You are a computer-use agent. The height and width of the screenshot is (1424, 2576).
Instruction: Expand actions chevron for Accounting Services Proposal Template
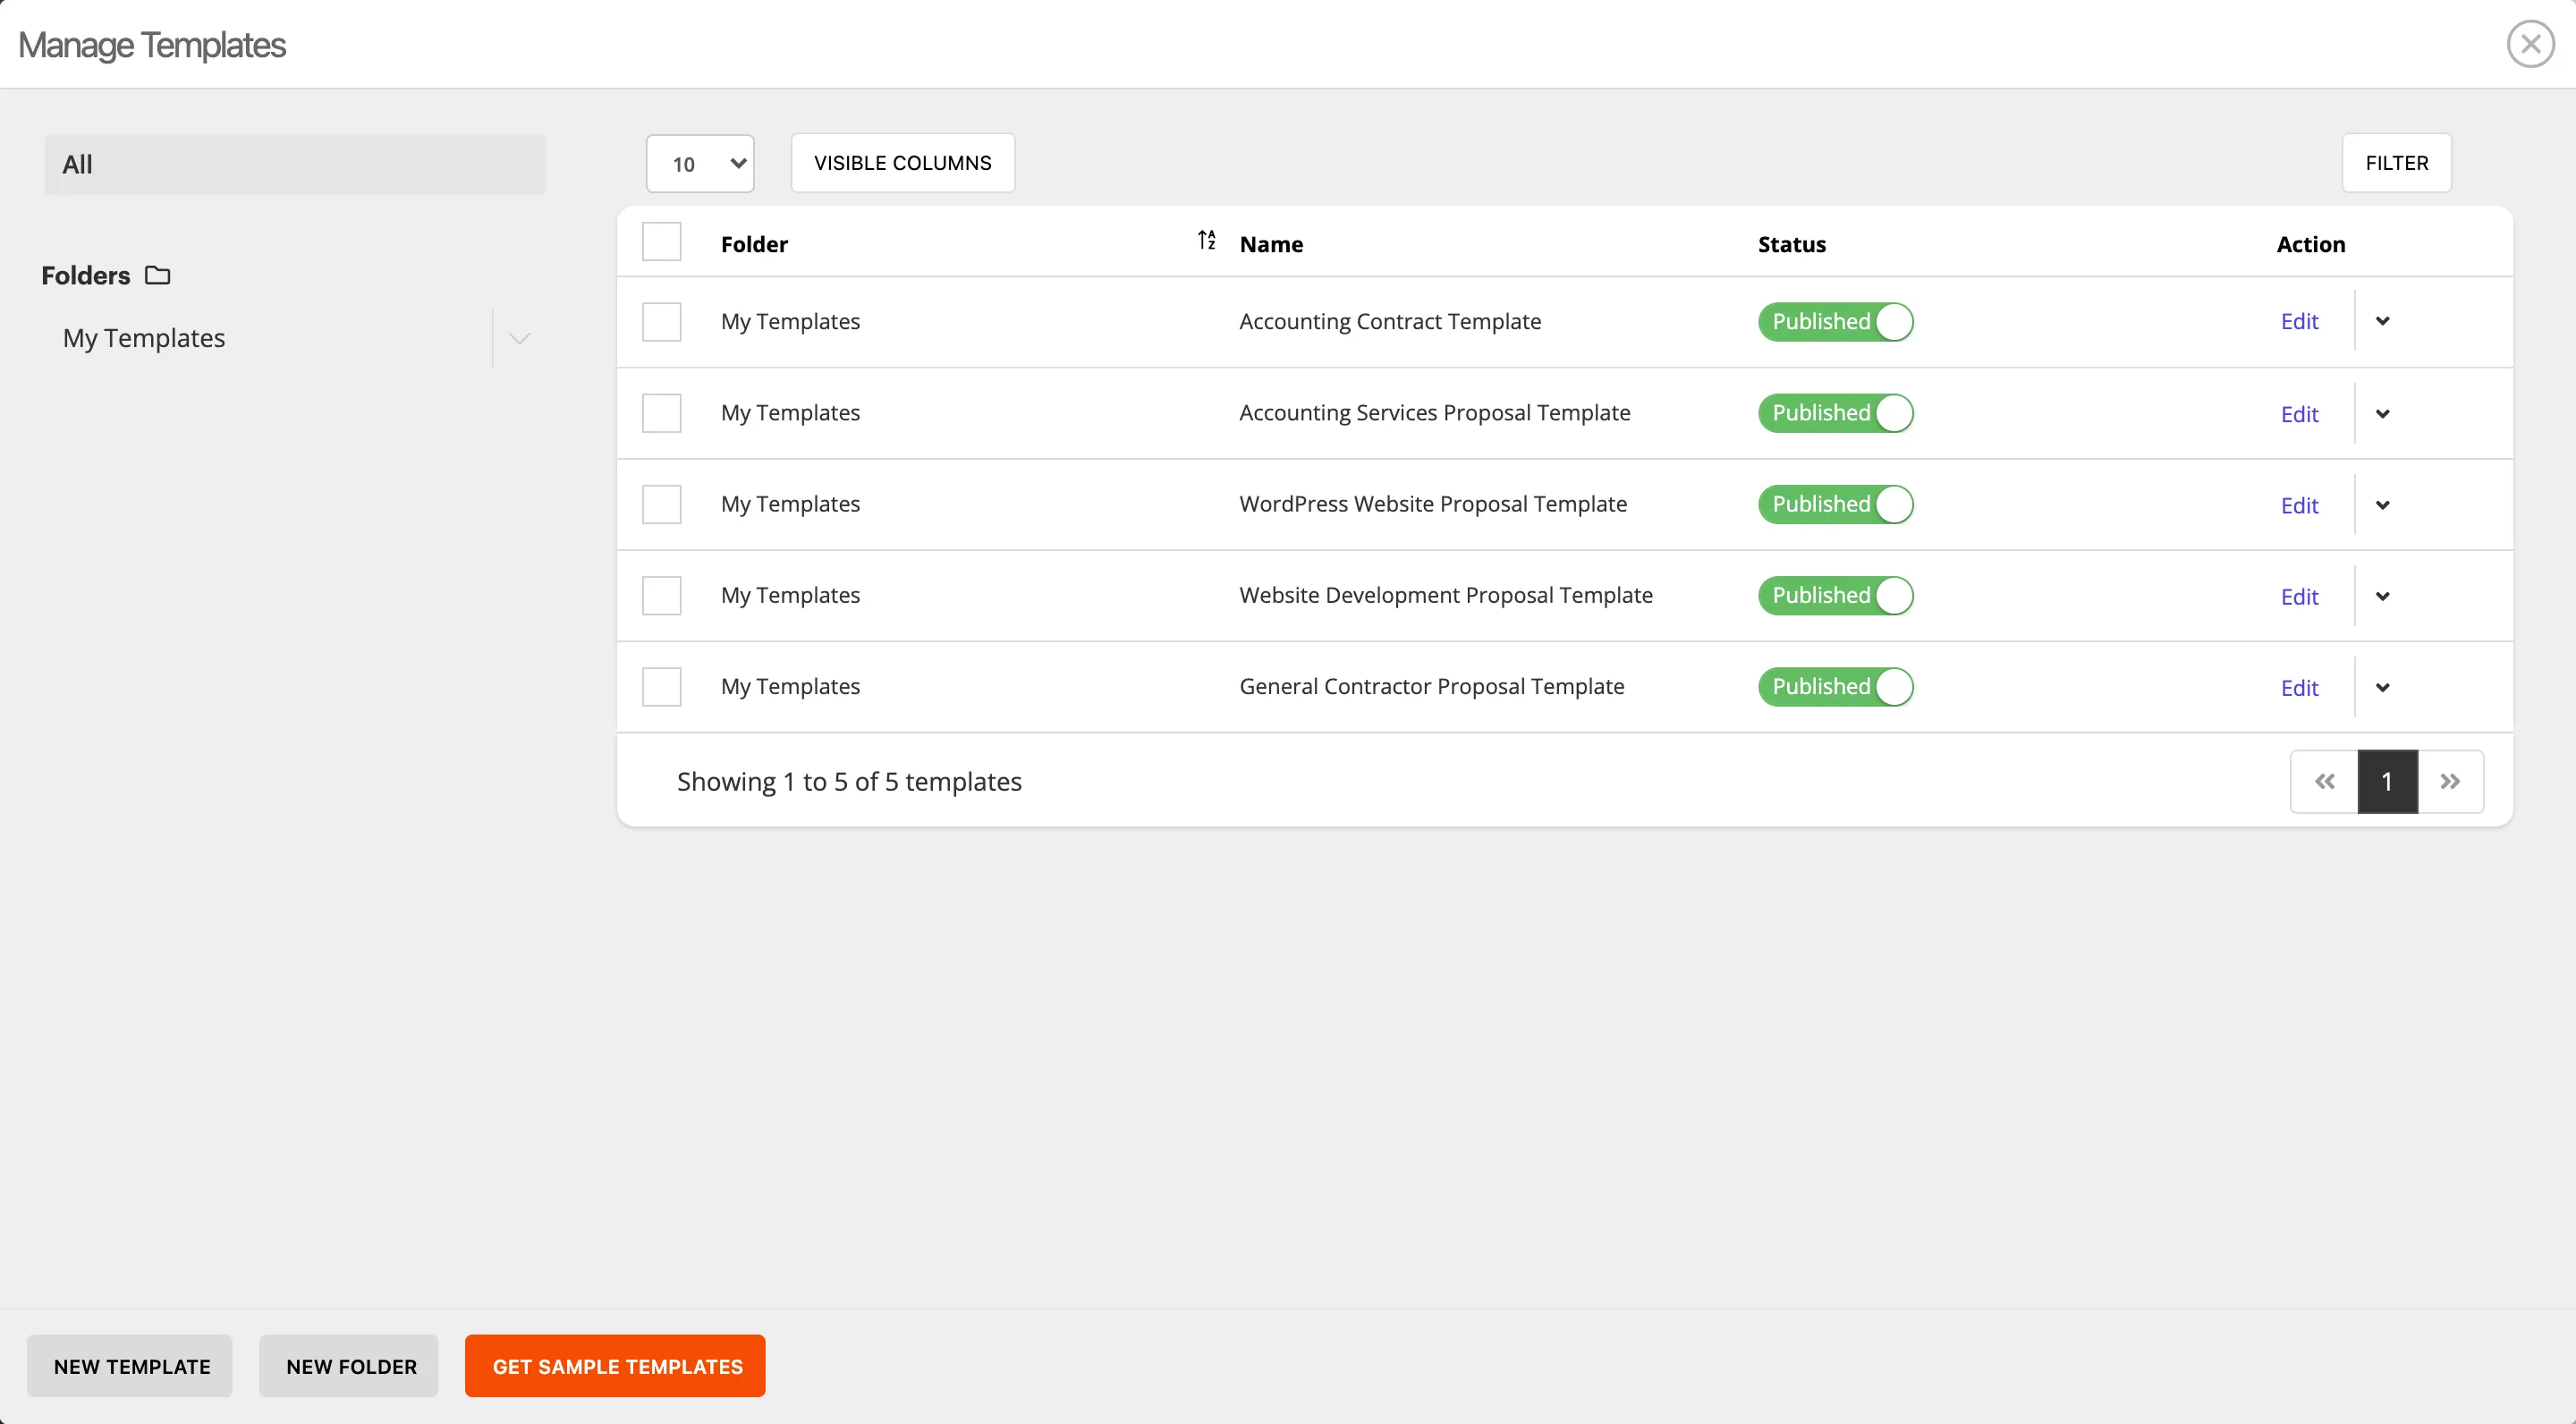pos(2384,413)
